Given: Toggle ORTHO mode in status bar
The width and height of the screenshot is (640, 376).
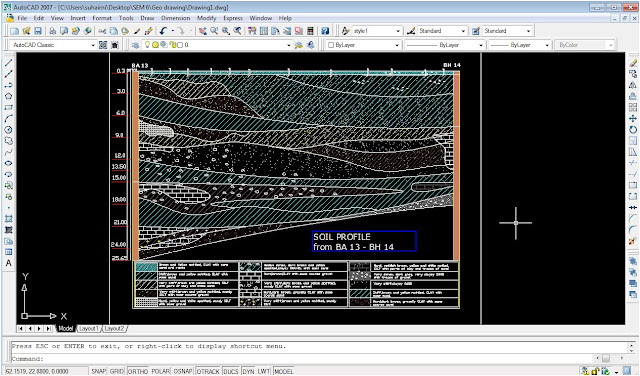Looking at the screenshot, I should click(x=138, y=371).
